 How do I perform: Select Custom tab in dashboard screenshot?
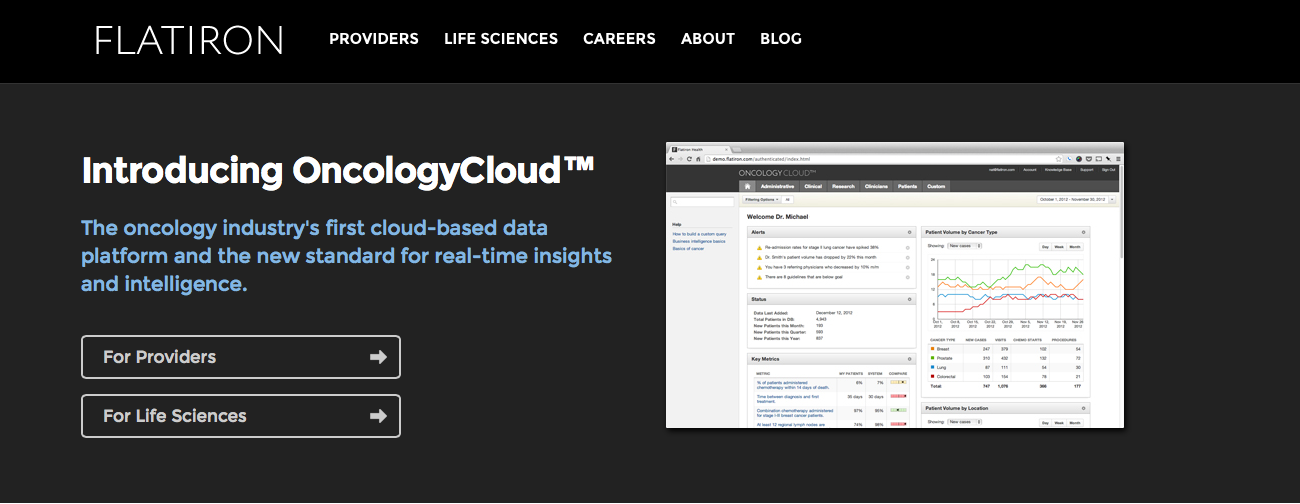(x=936, y=186)
